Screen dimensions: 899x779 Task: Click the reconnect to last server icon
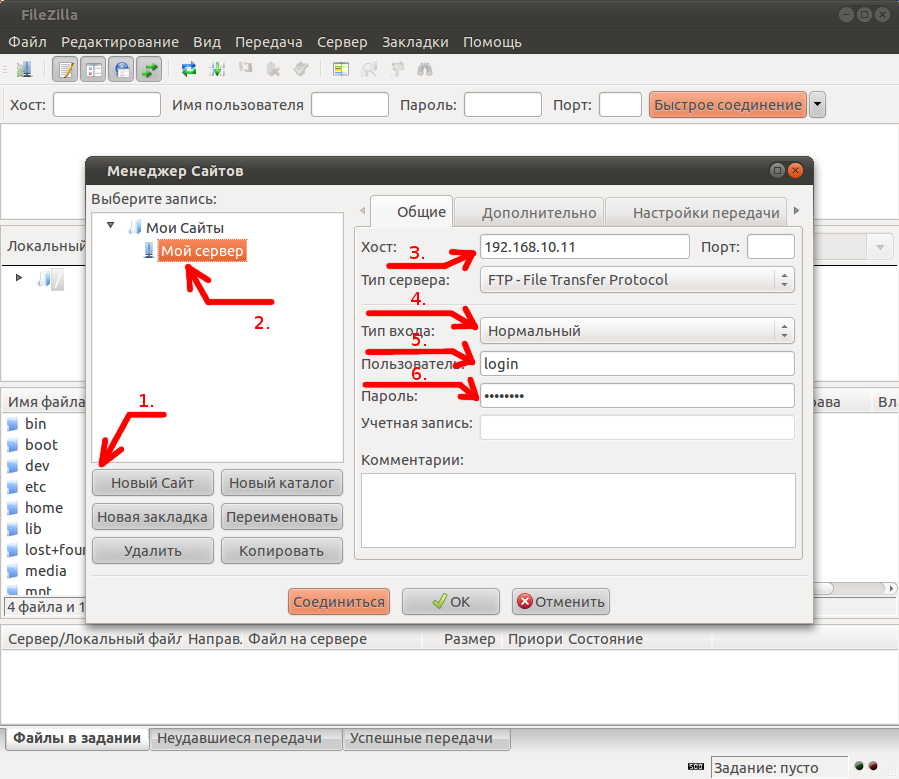point(301,70)
